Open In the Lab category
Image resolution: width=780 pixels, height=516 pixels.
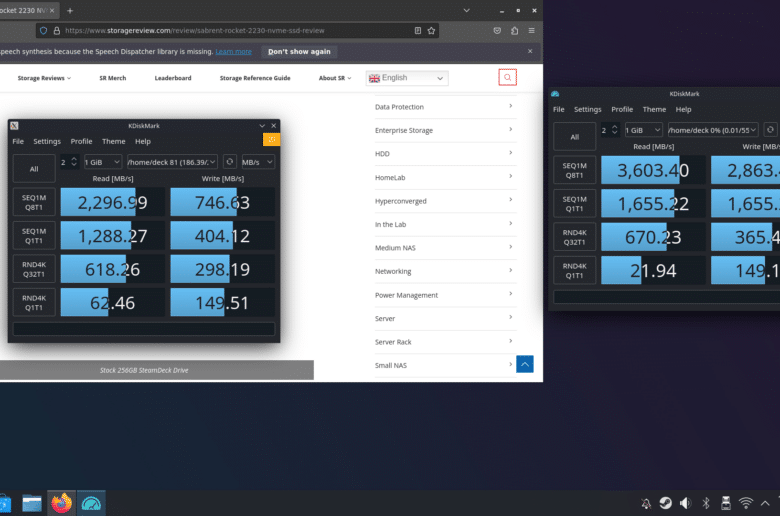point(444,224)
